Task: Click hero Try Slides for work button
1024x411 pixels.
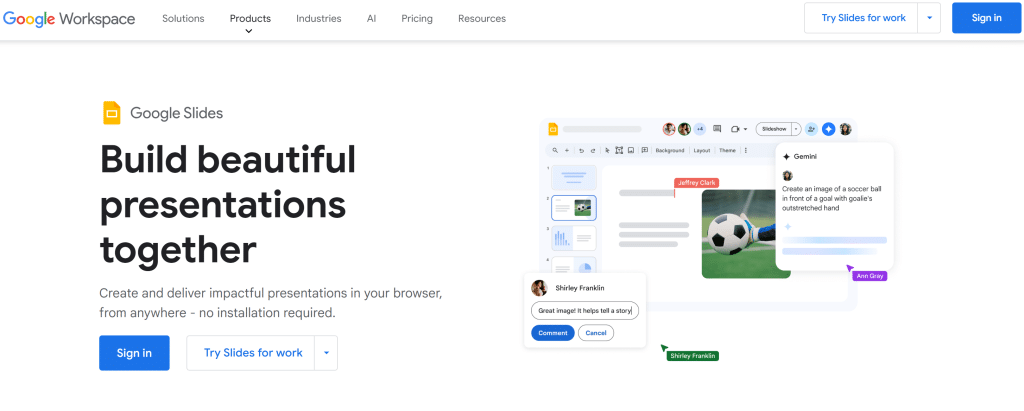Action: [253, 353]
